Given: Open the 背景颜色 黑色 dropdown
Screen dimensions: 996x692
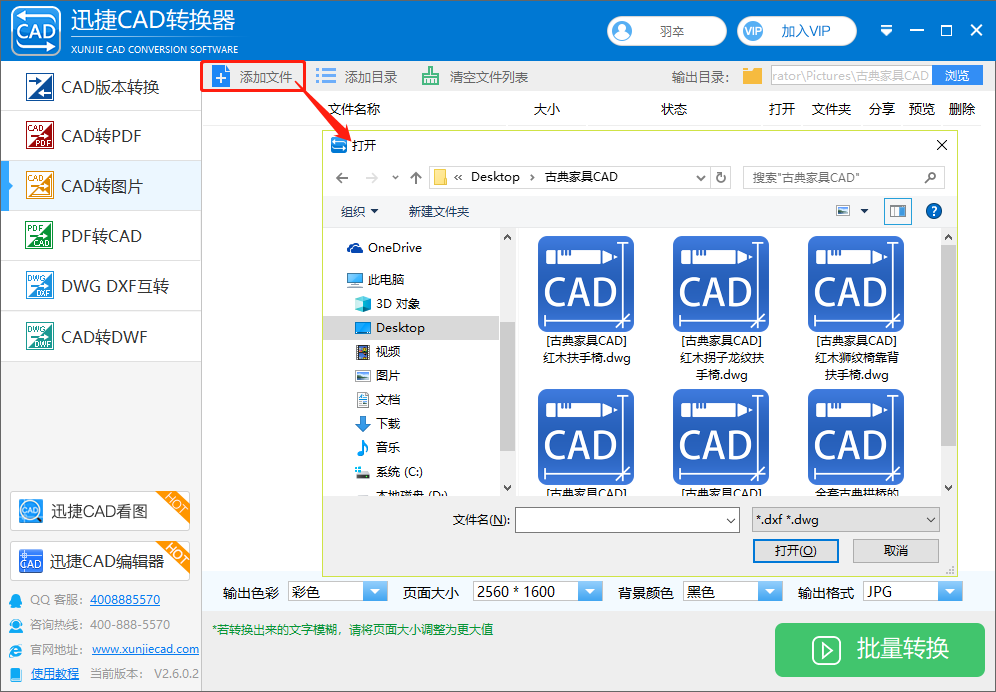Looking at the screenshot, I should (x=732, y=592).
